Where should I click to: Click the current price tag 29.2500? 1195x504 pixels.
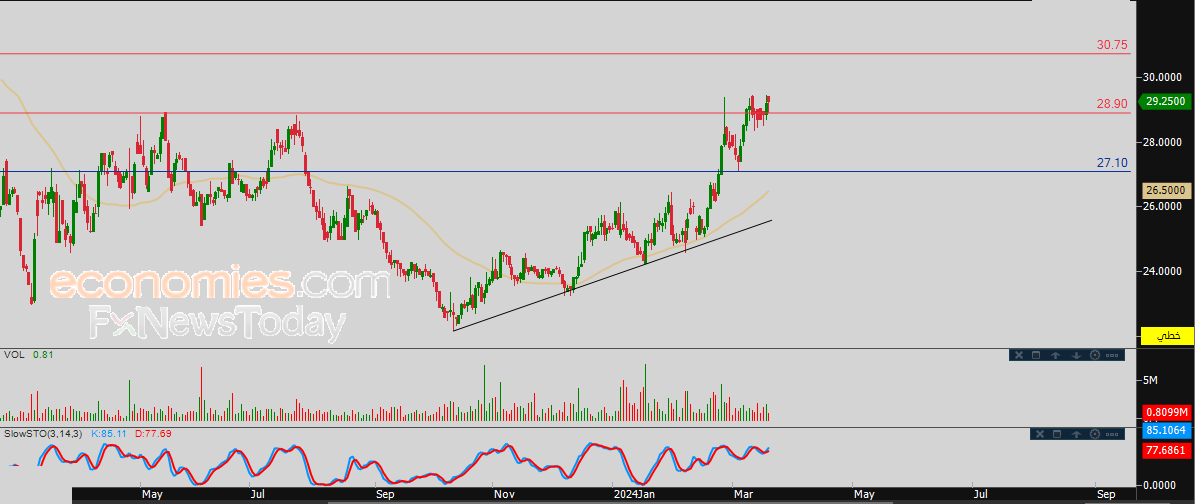click(1164, 101)
